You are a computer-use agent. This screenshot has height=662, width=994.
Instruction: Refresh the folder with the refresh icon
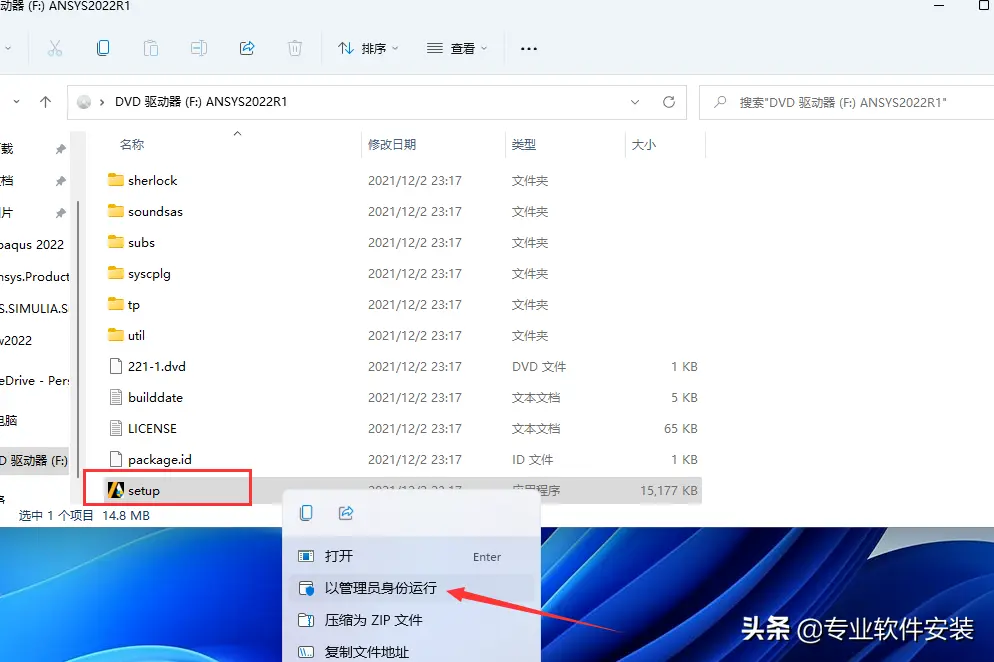669,102
